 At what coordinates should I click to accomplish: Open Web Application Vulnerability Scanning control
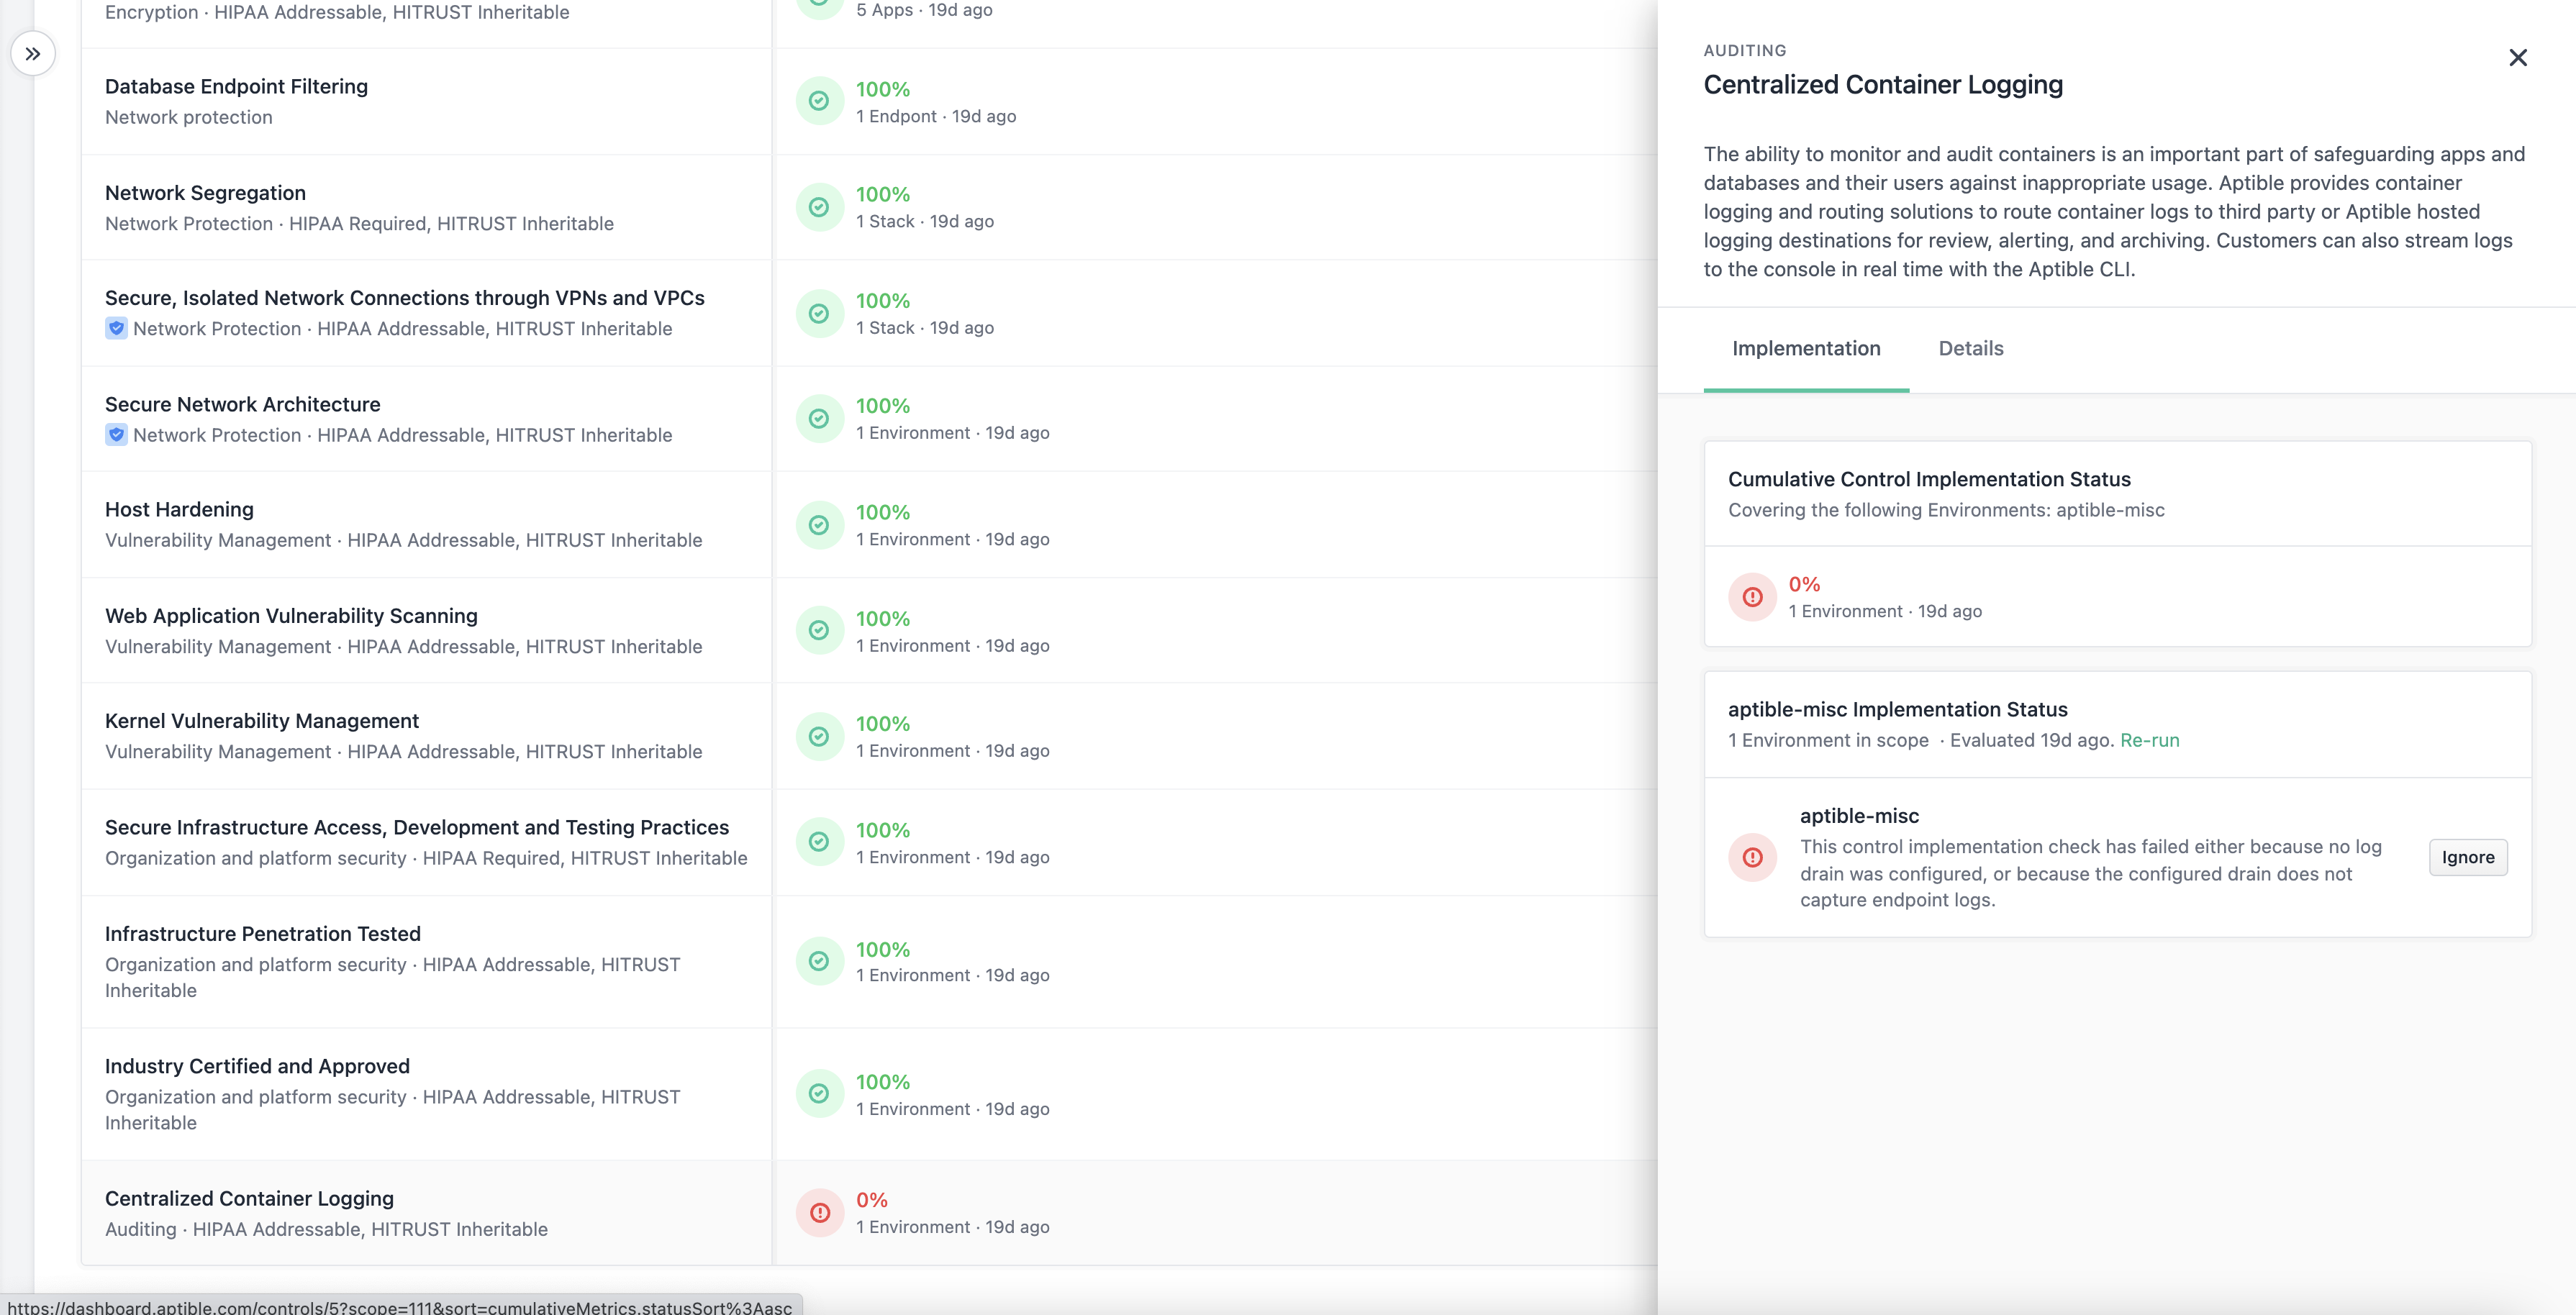[x=291, y=616]
